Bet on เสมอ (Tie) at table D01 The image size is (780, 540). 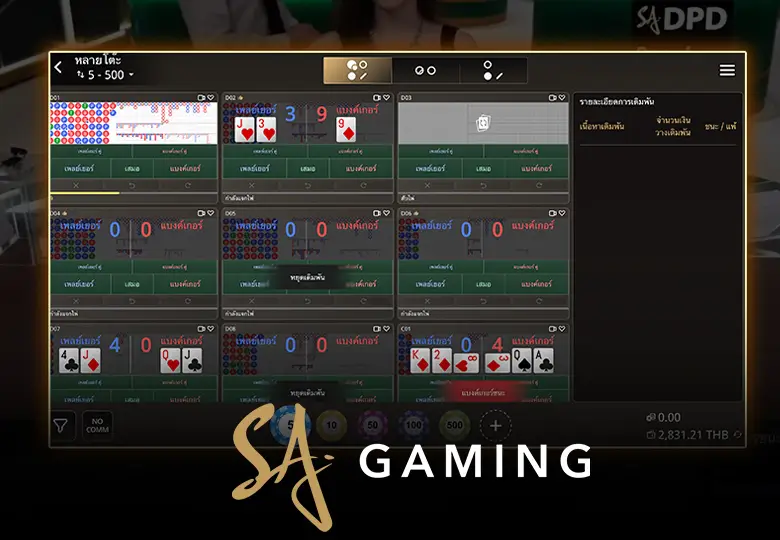132,169
